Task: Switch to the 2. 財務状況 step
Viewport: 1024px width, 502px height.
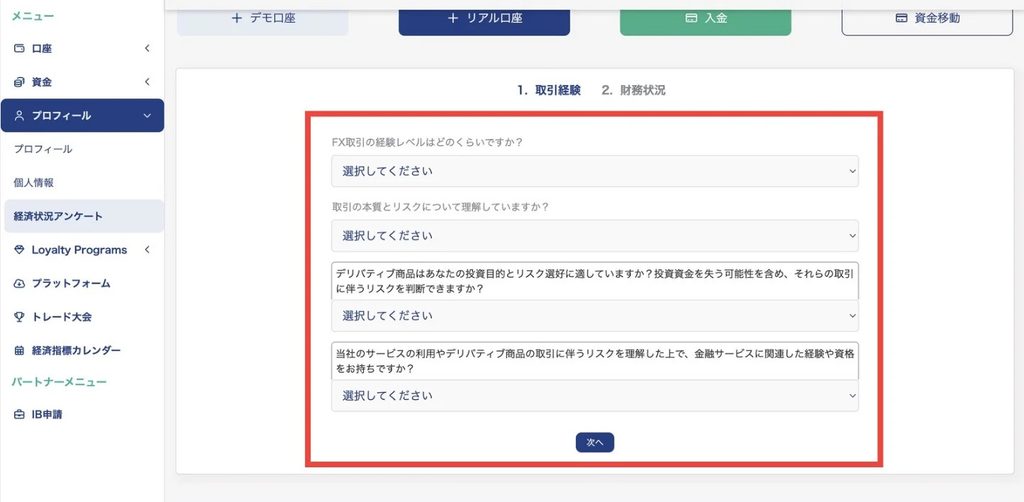Action: point(633,91)
